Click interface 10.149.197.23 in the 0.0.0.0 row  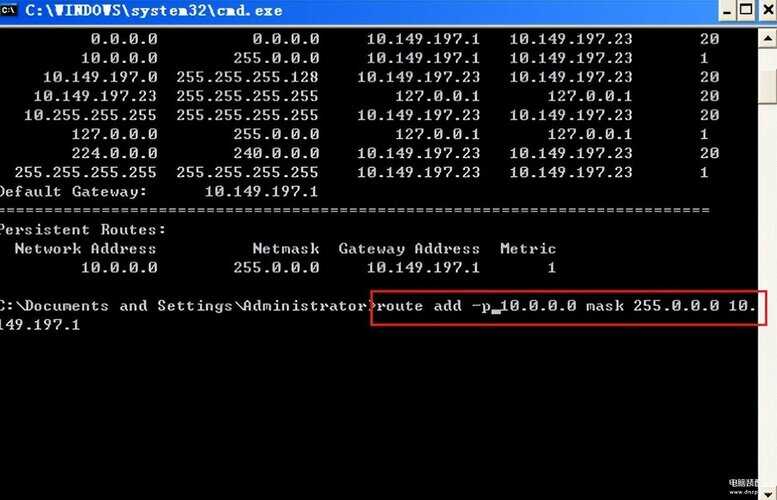click(571, 39)
